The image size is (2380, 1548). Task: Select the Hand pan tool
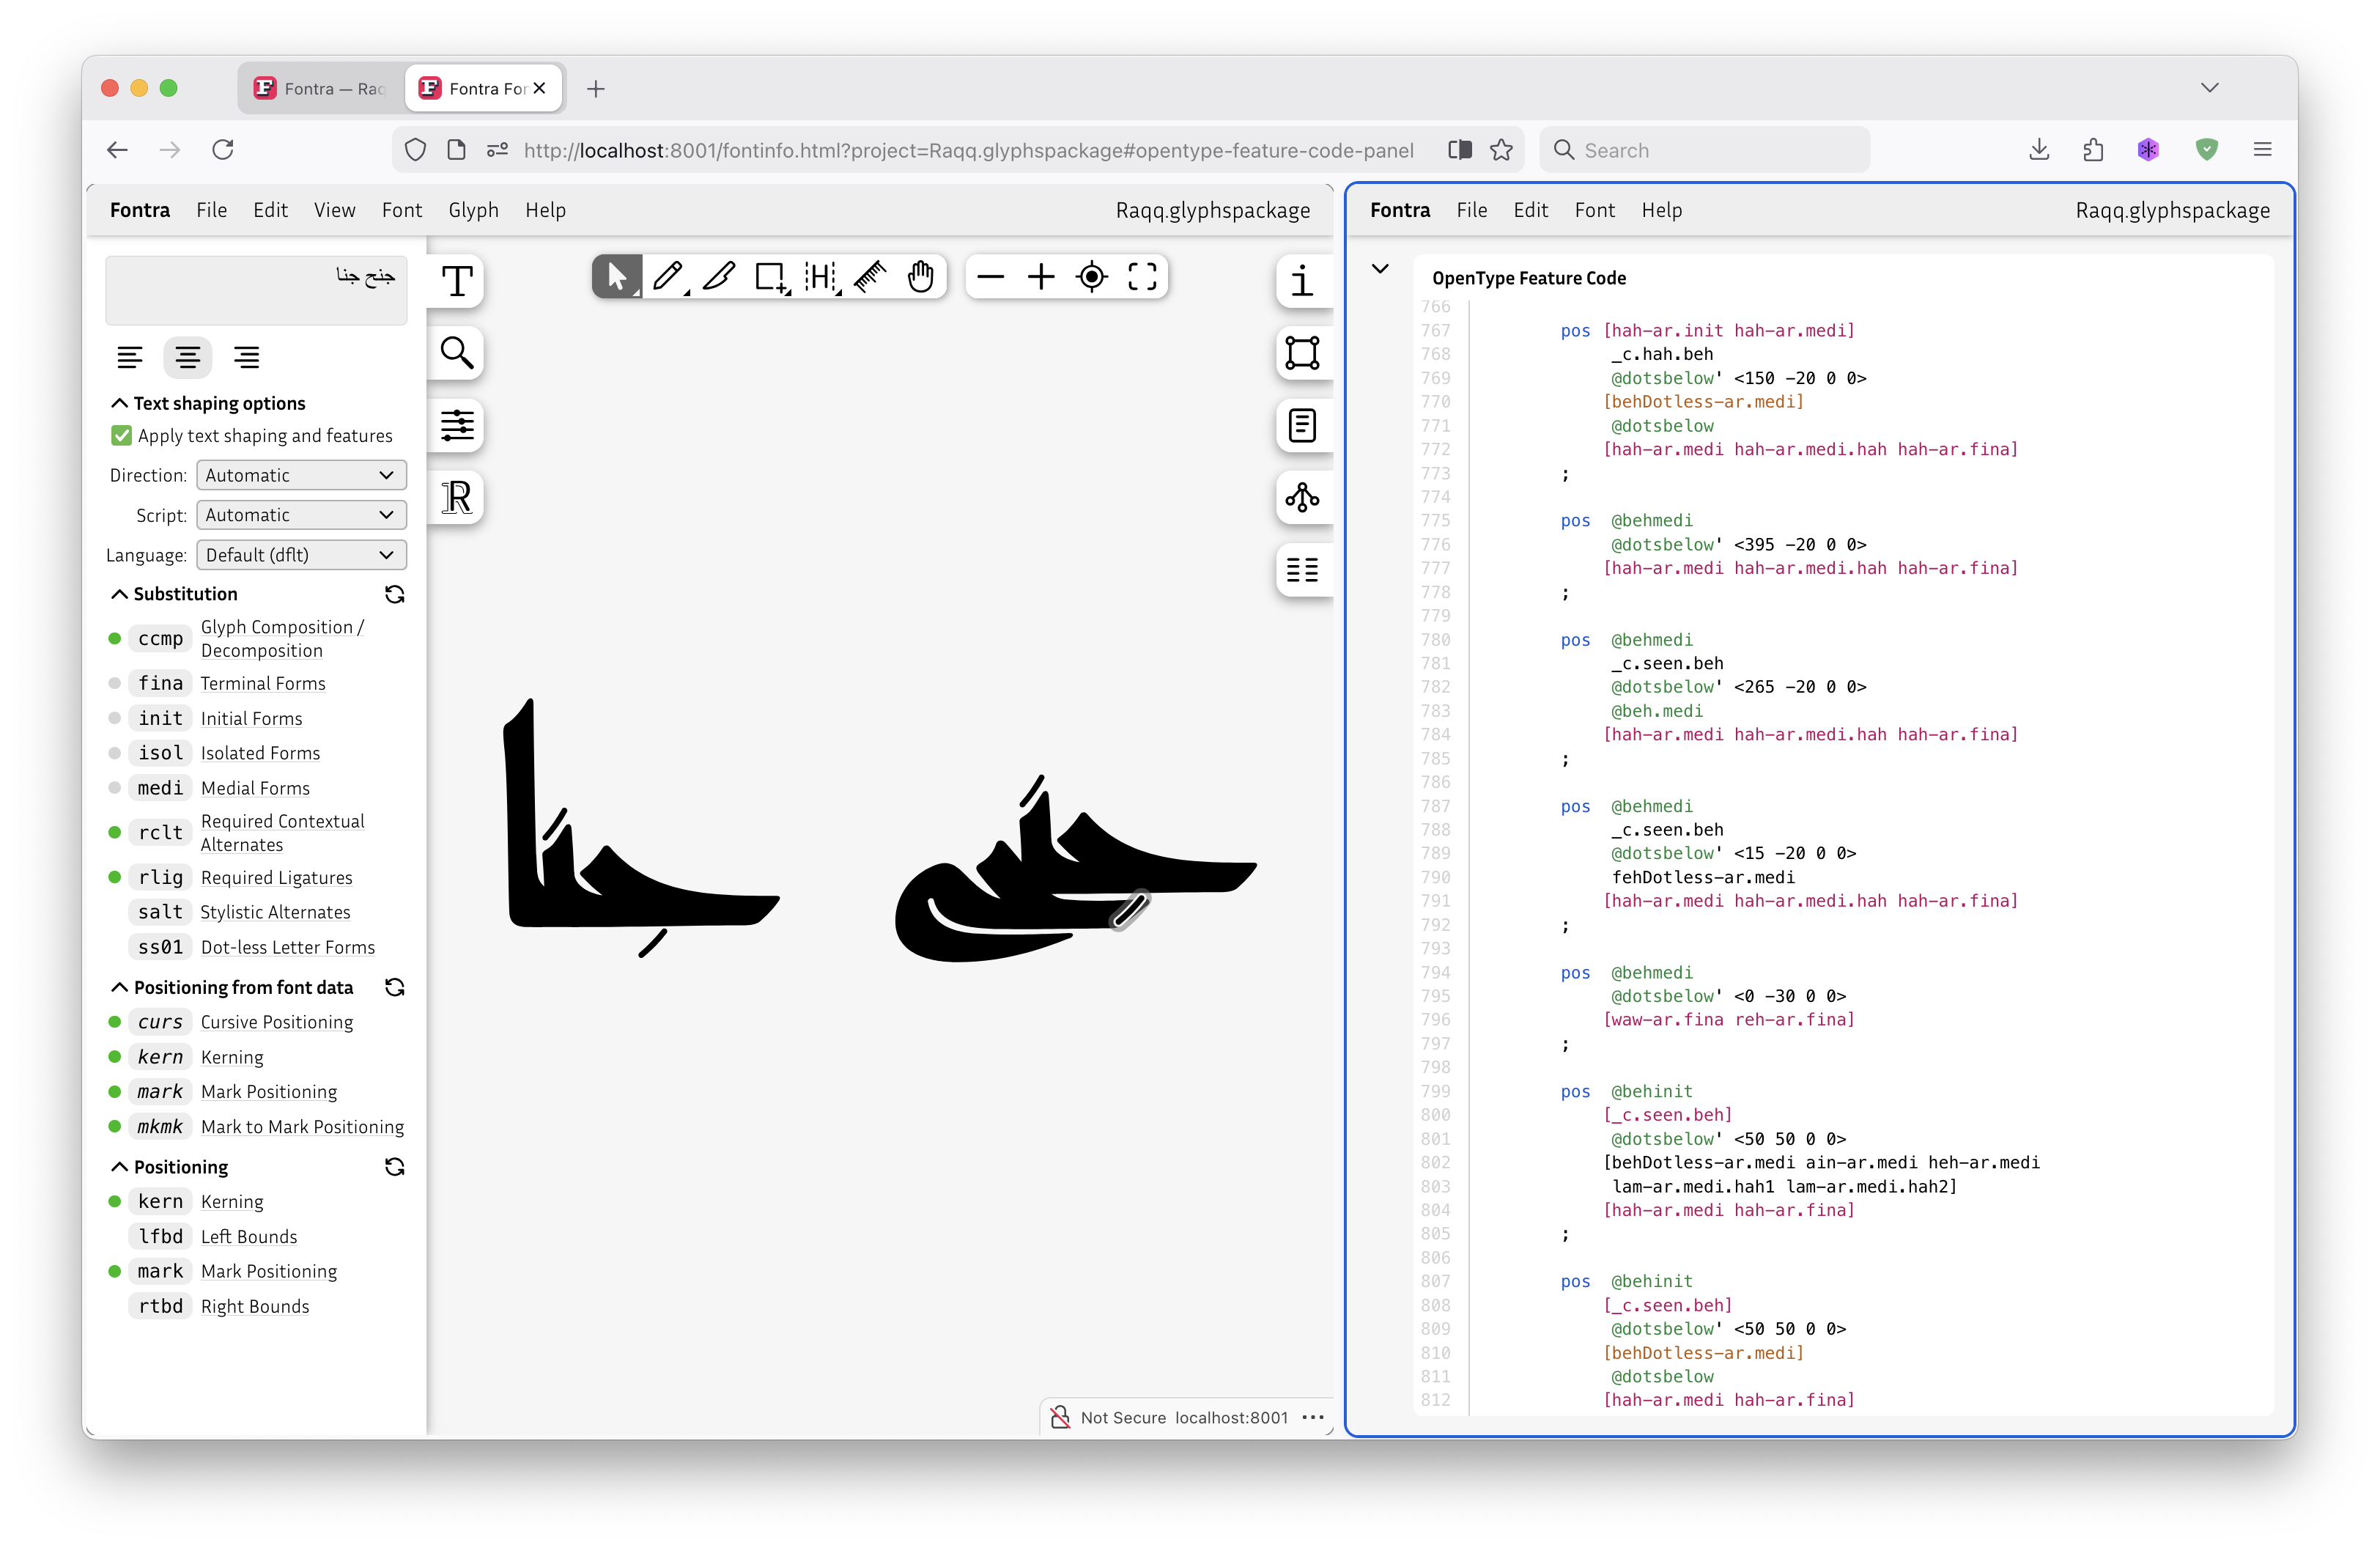(920, 276)
